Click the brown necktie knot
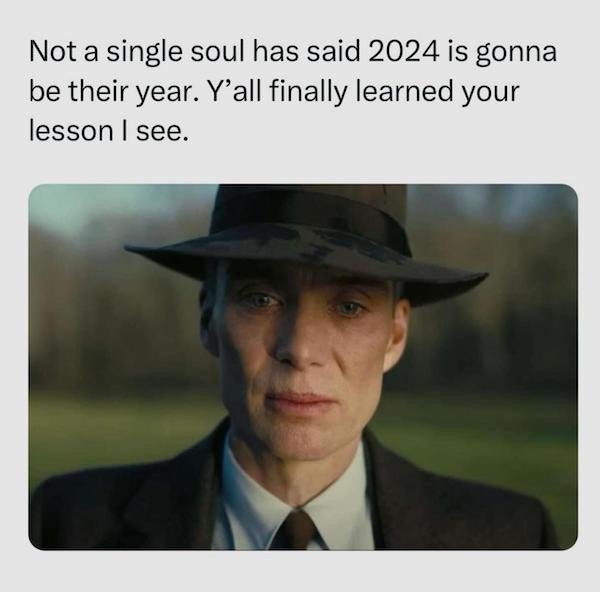The height and width of the screenshot is (592, 600). tap(296, 530)
